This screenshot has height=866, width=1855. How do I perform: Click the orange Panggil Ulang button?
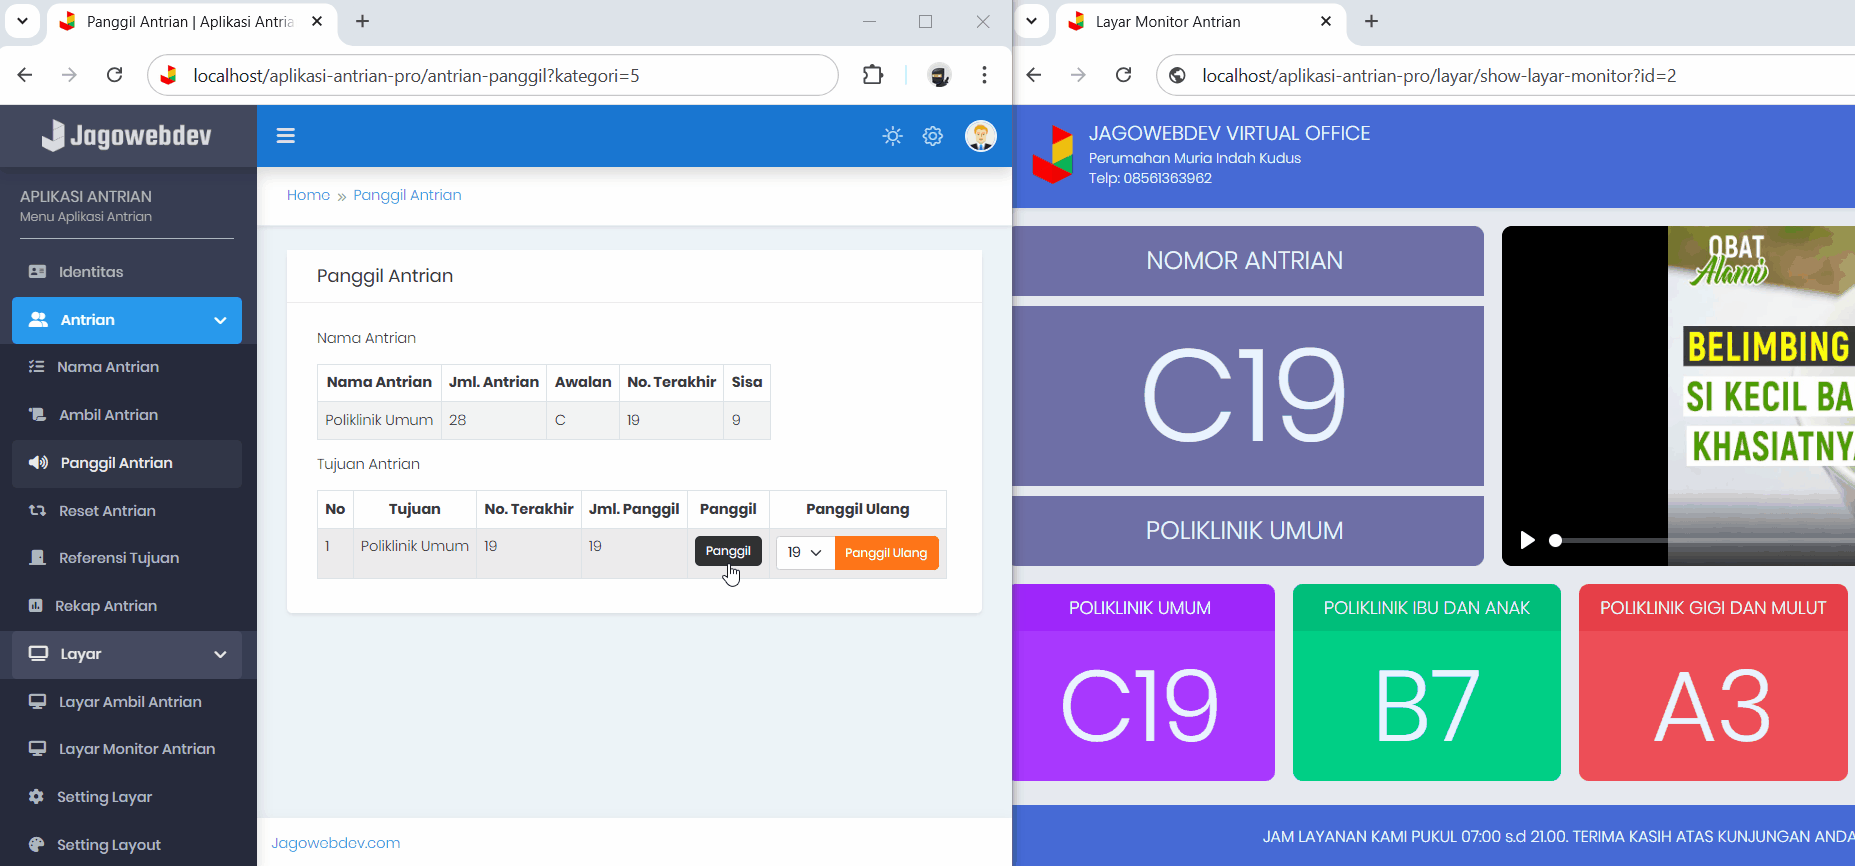click(886, 553)
